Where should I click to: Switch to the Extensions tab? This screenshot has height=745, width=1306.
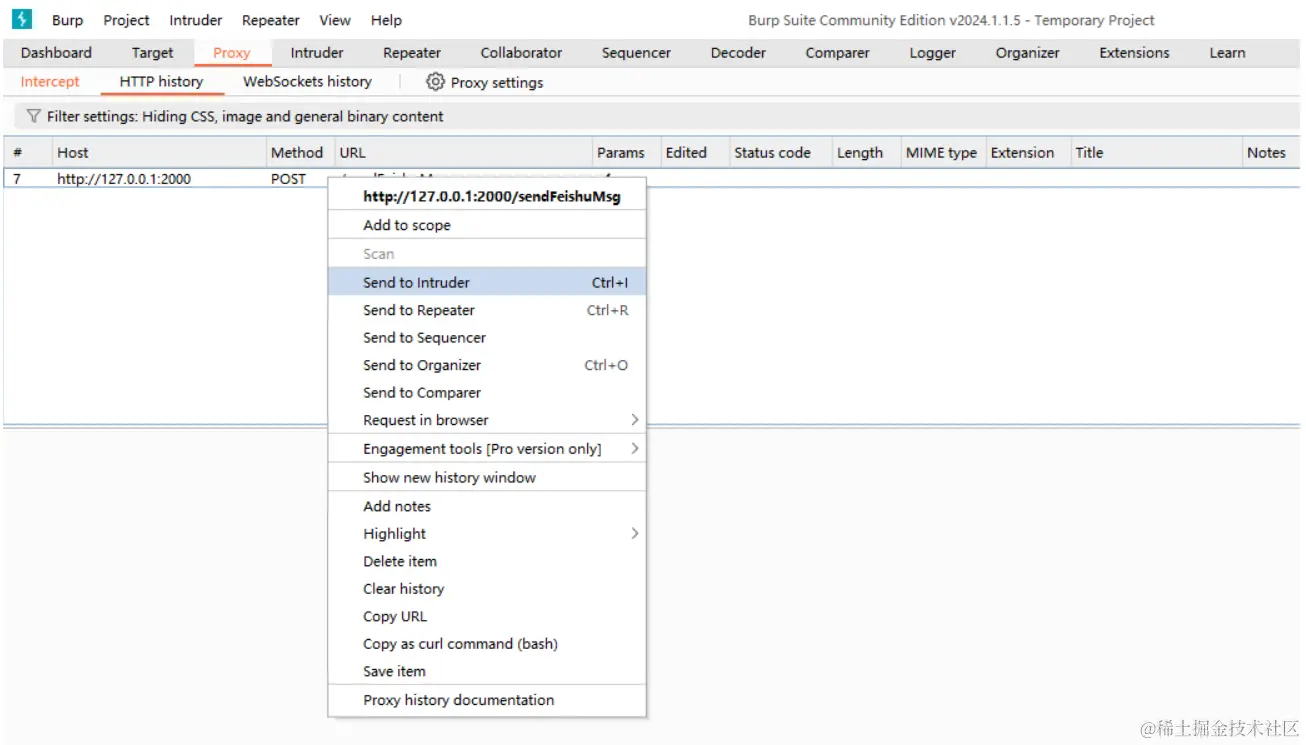pos(1134,53)
